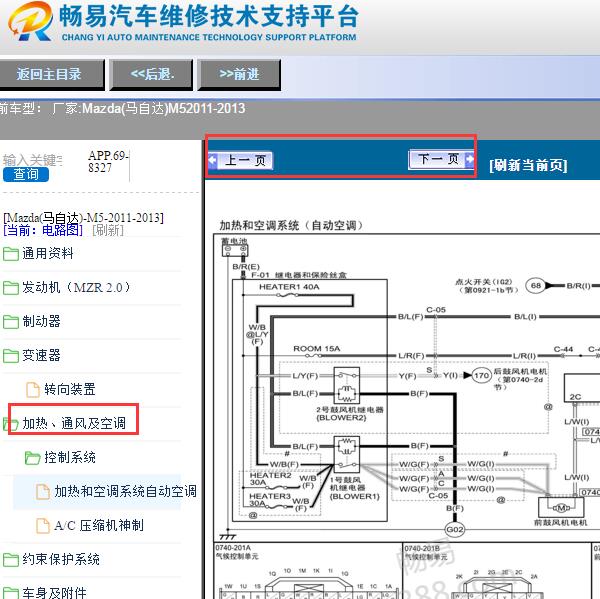This screenshot has height=599, width=600.
Task: Open 发动机 (MZR 2.0) category
Action: click(x=76, y=287)
